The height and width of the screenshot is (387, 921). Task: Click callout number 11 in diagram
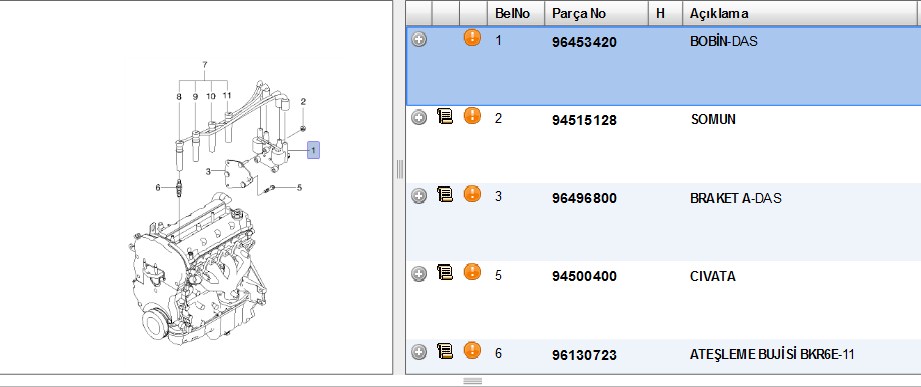[227, 95]
